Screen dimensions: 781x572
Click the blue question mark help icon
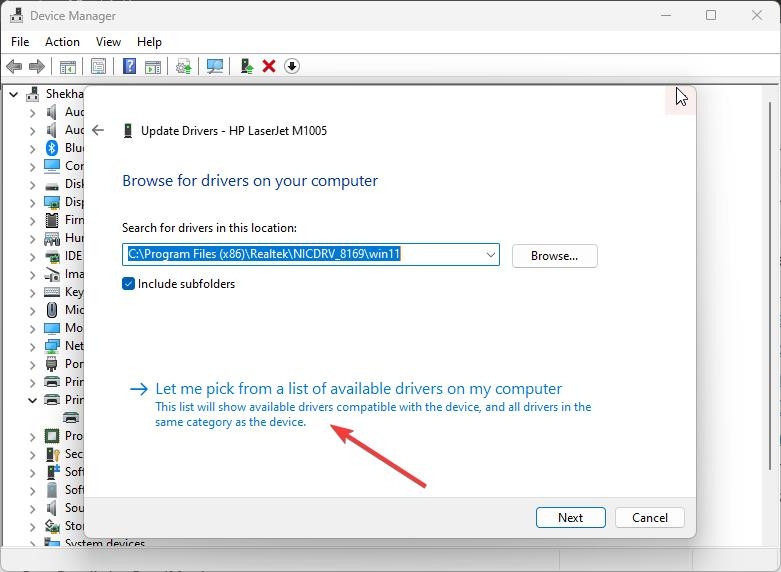pyautogui.click(x=130, y=66)
